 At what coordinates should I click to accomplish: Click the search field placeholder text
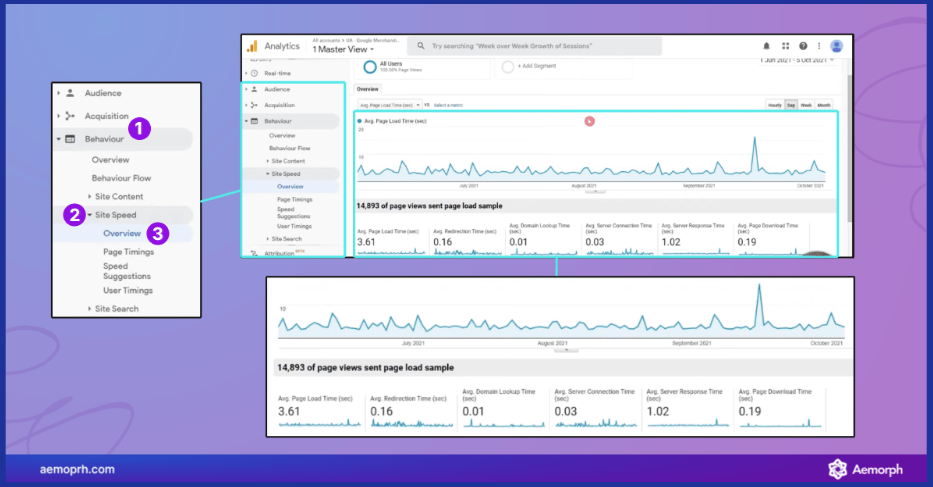(x=512, y=46)
